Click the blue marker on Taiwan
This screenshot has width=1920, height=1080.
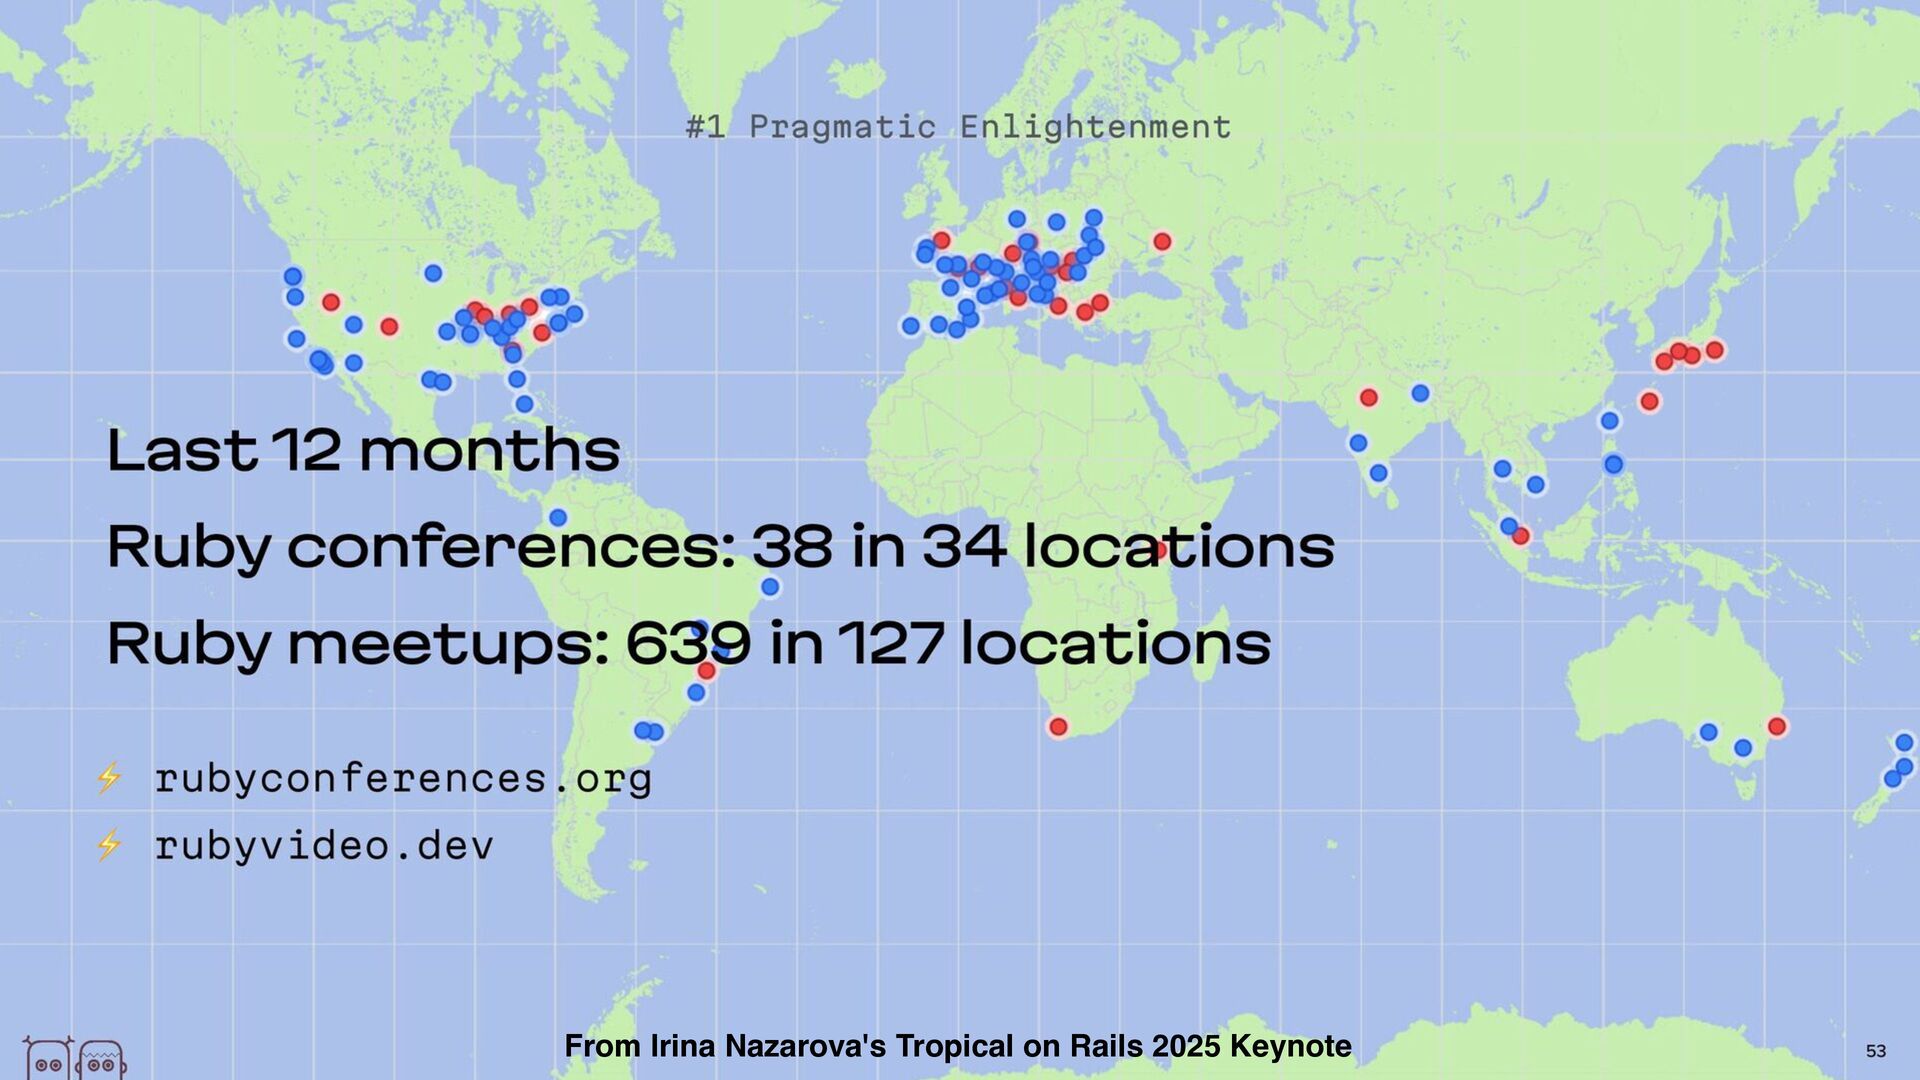[x=1609, y=421]
